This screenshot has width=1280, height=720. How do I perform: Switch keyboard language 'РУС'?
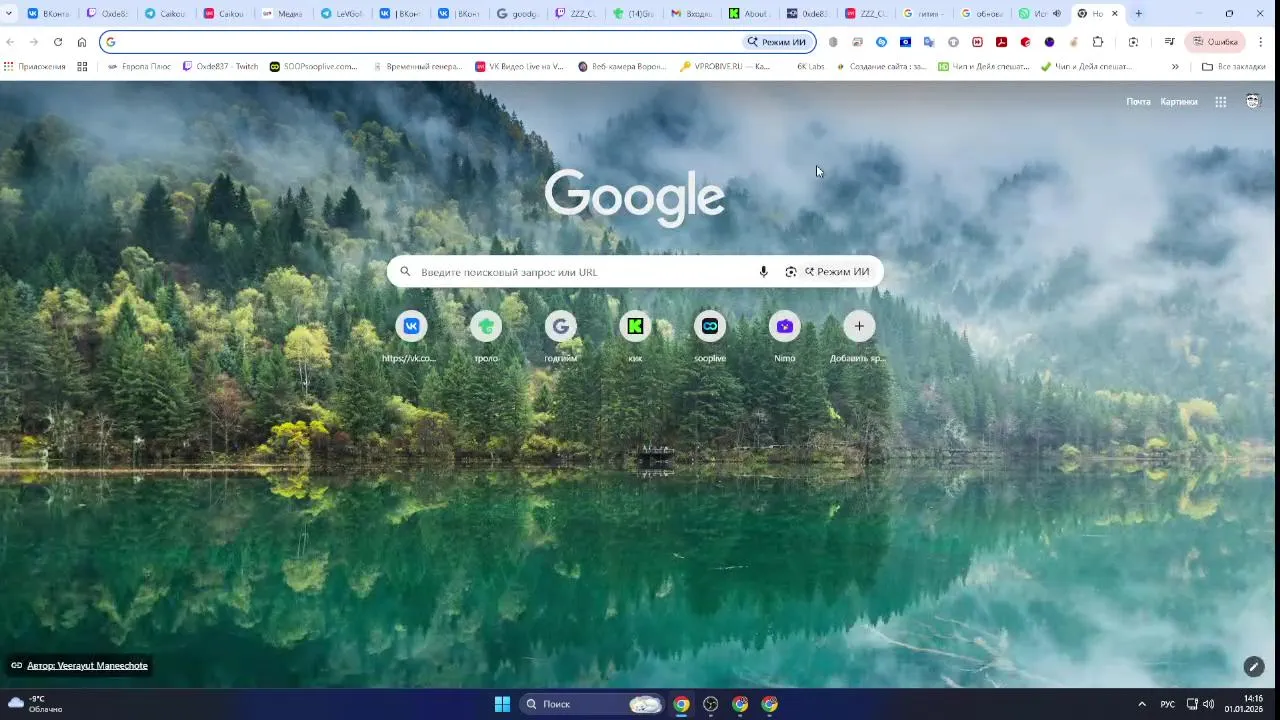[1167, 704]
